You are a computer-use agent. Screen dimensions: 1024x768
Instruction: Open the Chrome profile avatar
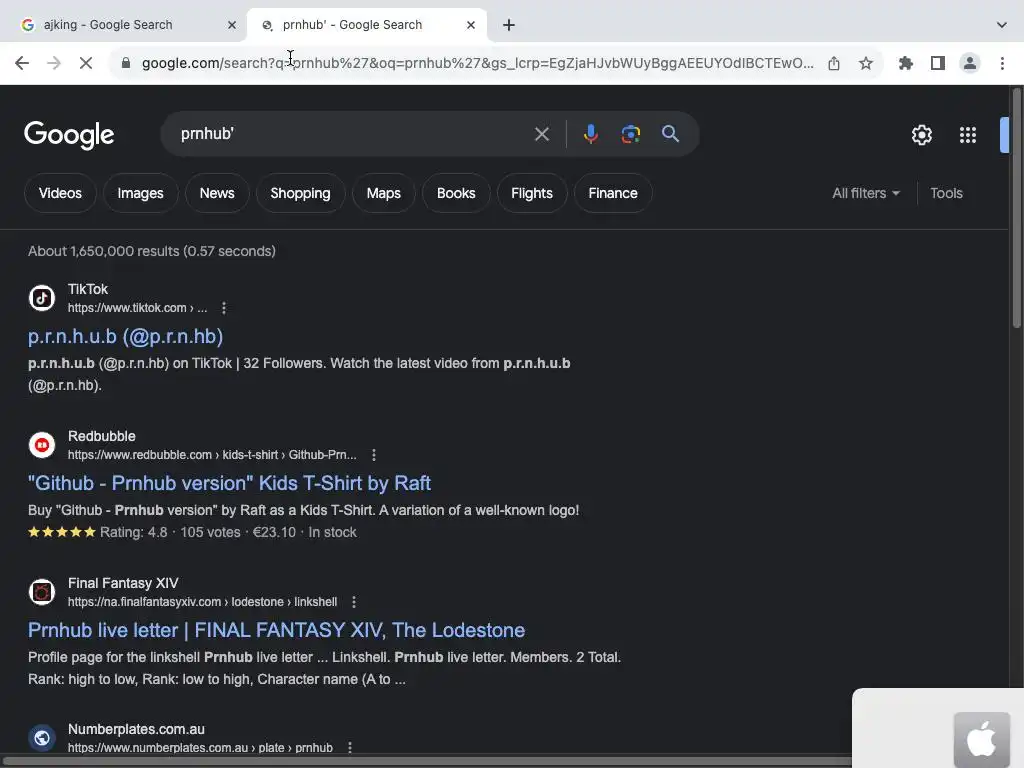click(x=970, y=63)
